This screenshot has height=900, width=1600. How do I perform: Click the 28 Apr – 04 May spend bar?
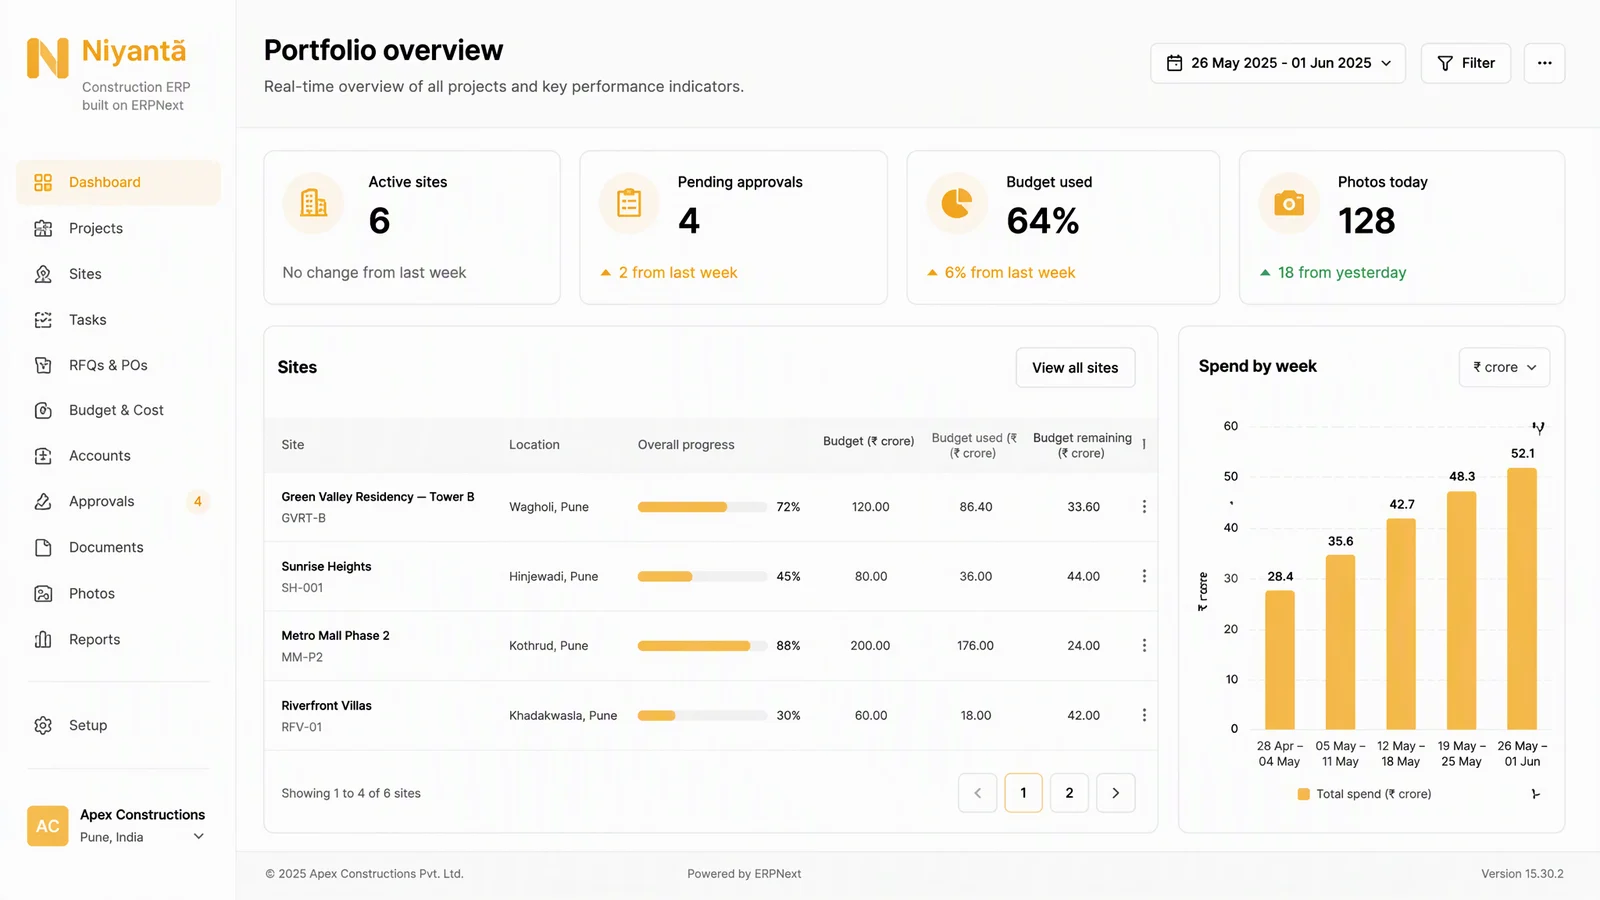point(1280,660)
